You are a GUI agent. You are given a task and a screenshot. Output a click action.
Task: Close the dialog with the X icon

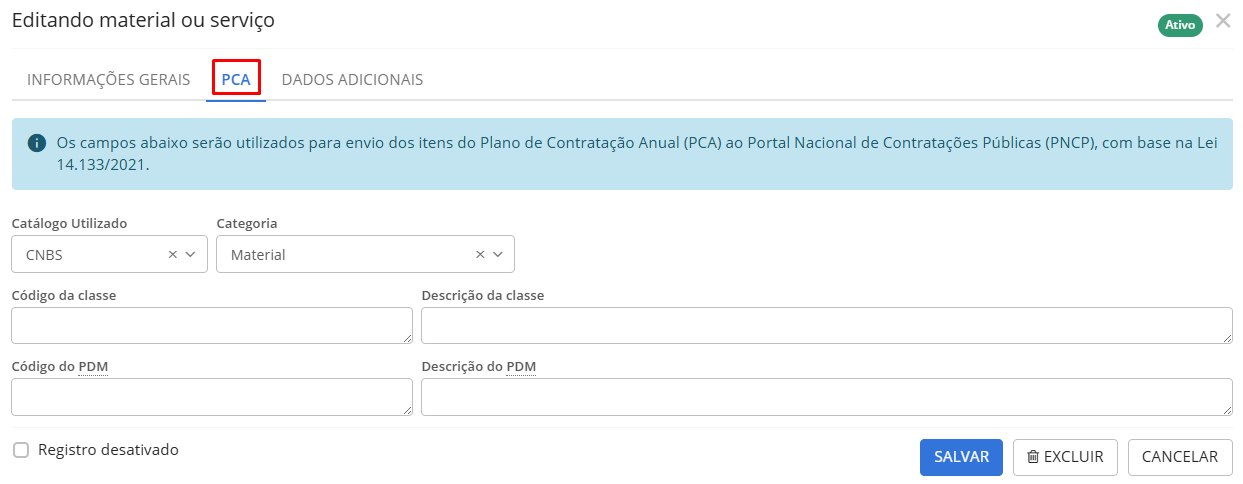[1223, 21]
